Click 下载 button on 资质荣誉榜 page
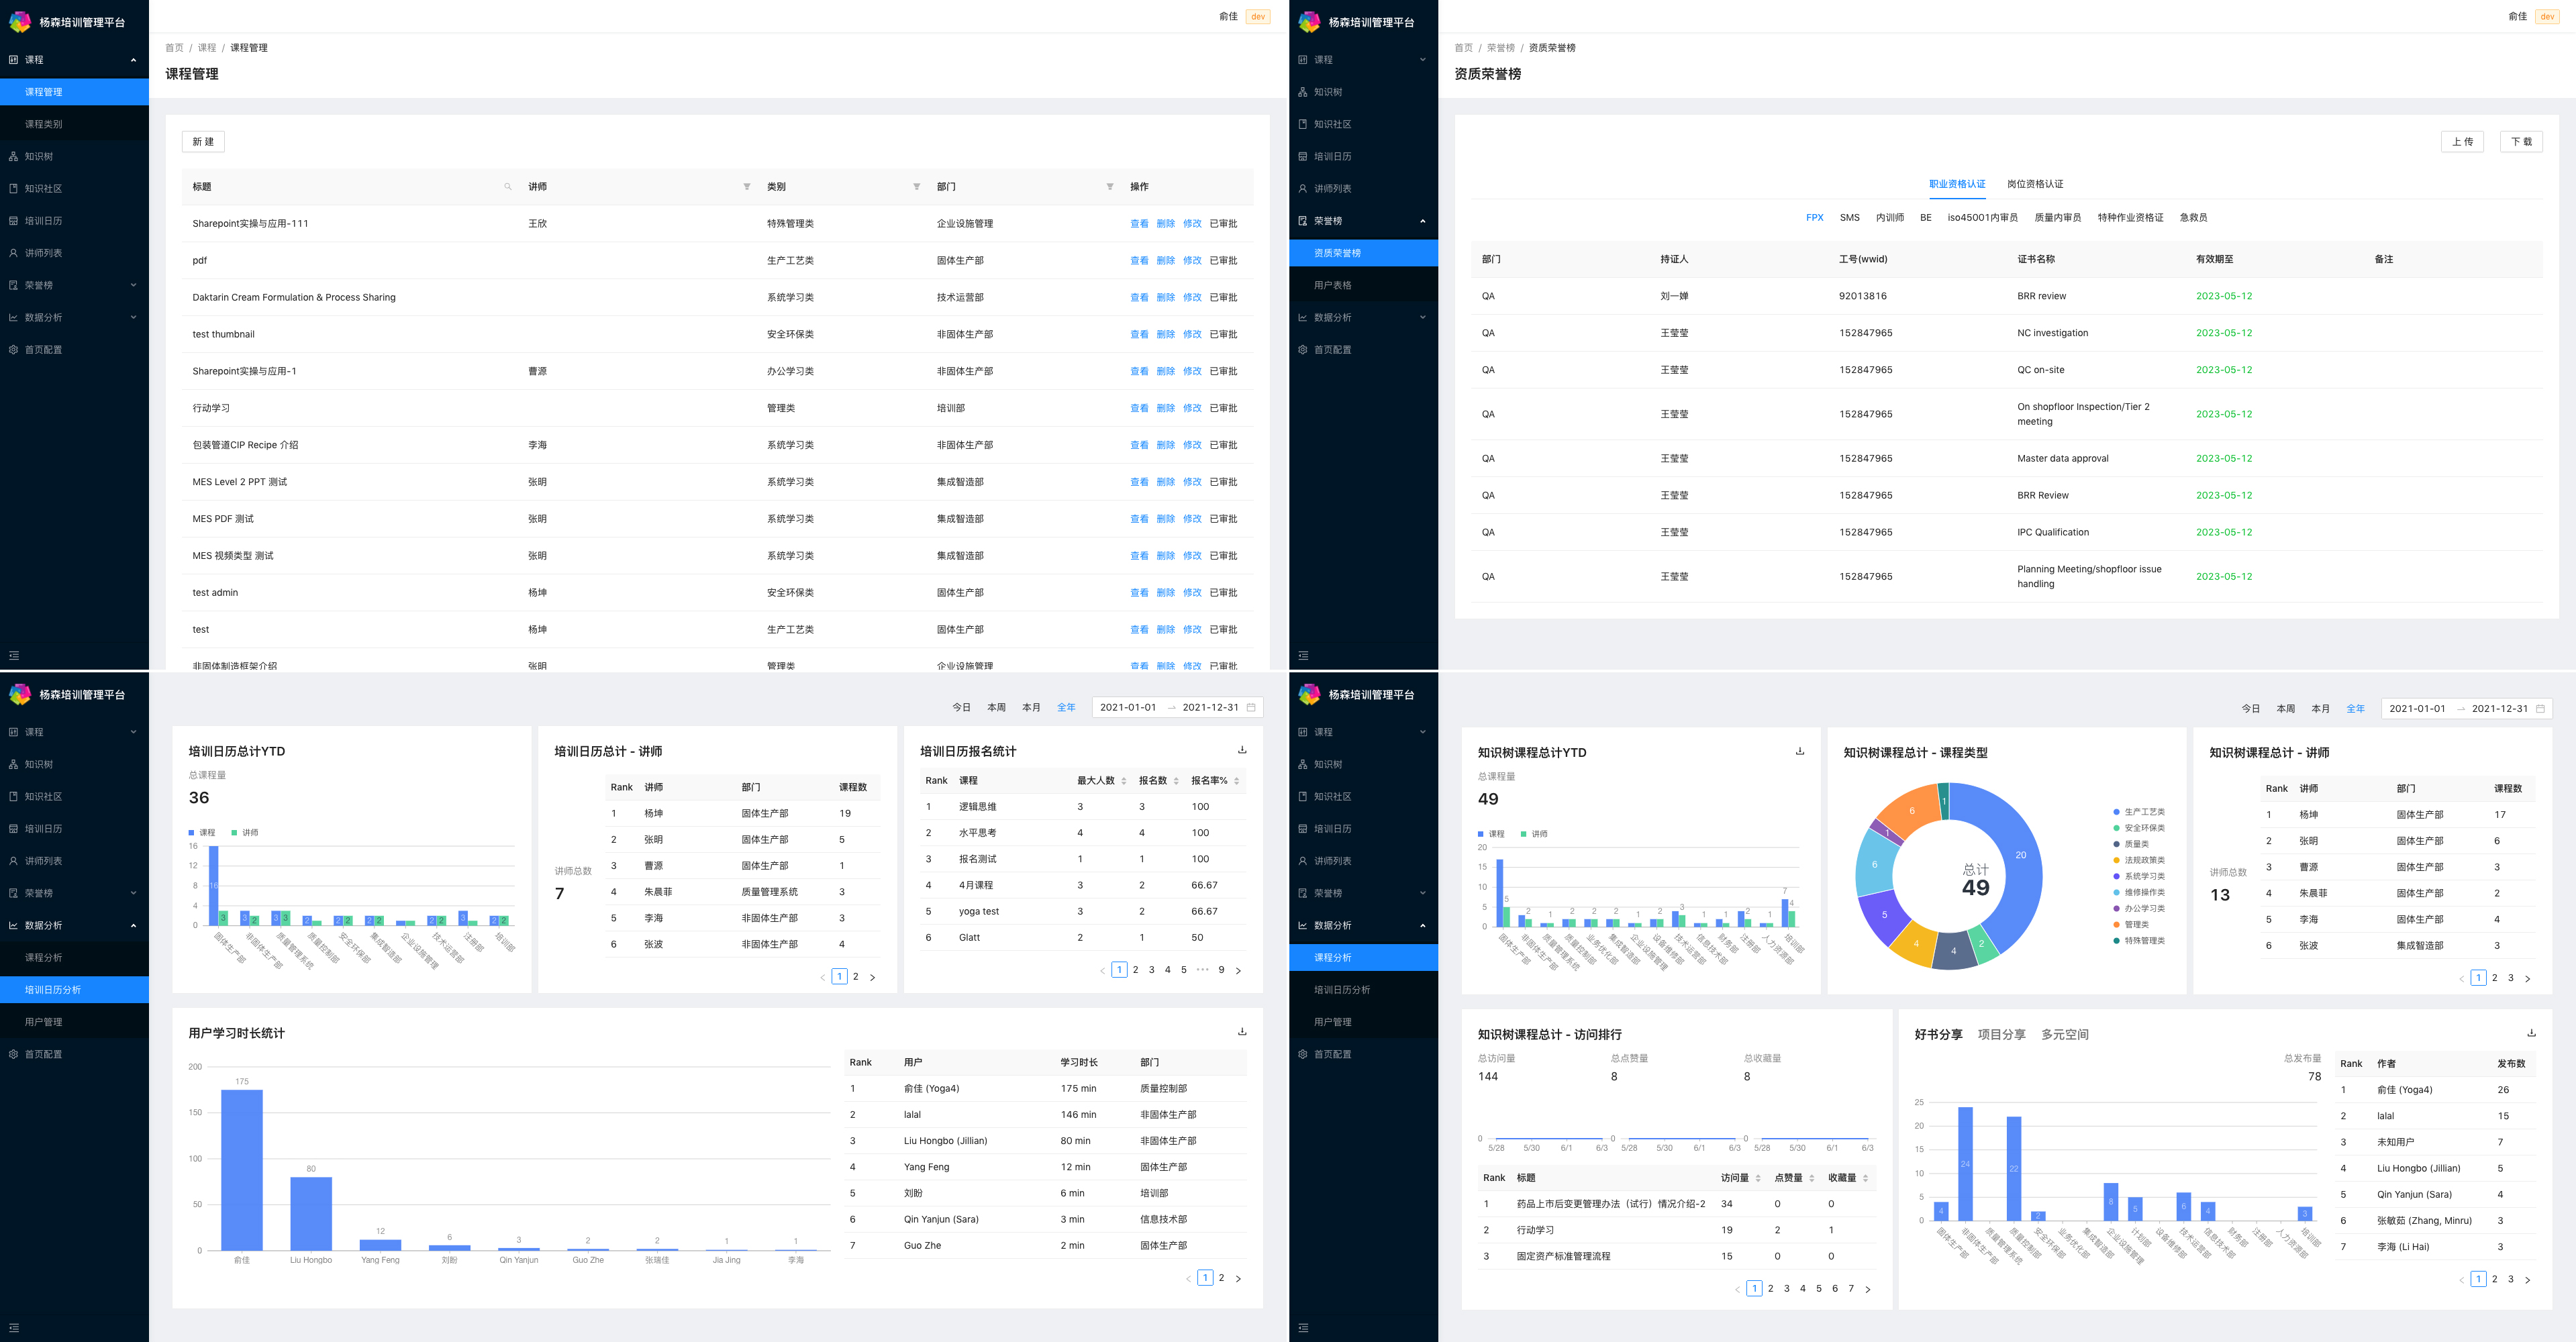This screenshot has height=1342, width=2576. coord(2521,142)
